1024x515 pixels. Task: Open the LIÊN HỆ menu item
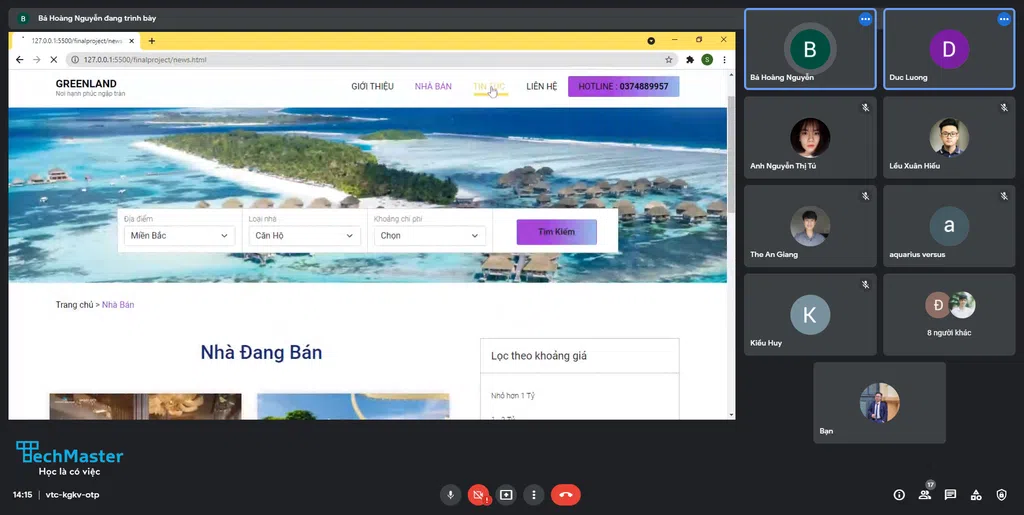point(541,86)
